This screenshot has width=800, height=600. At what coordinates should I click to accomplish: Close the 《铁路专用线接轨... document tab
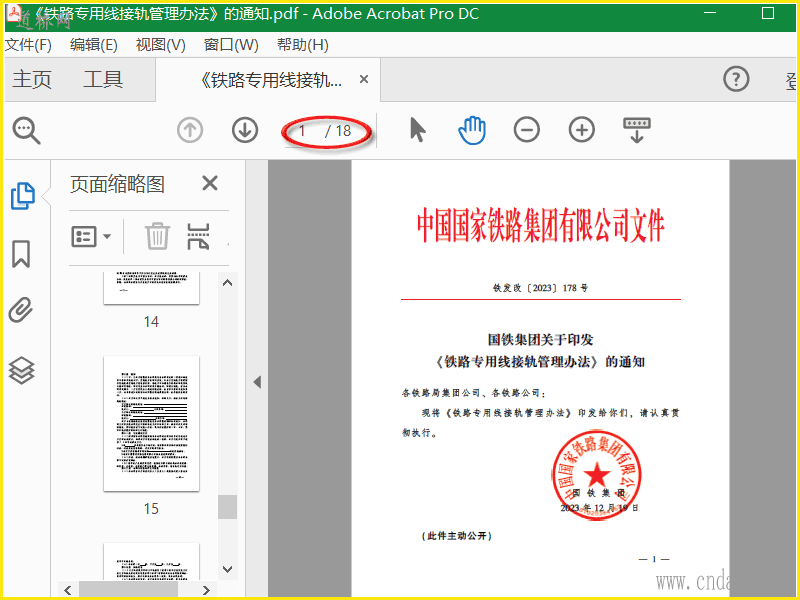[x=364, y=79]
